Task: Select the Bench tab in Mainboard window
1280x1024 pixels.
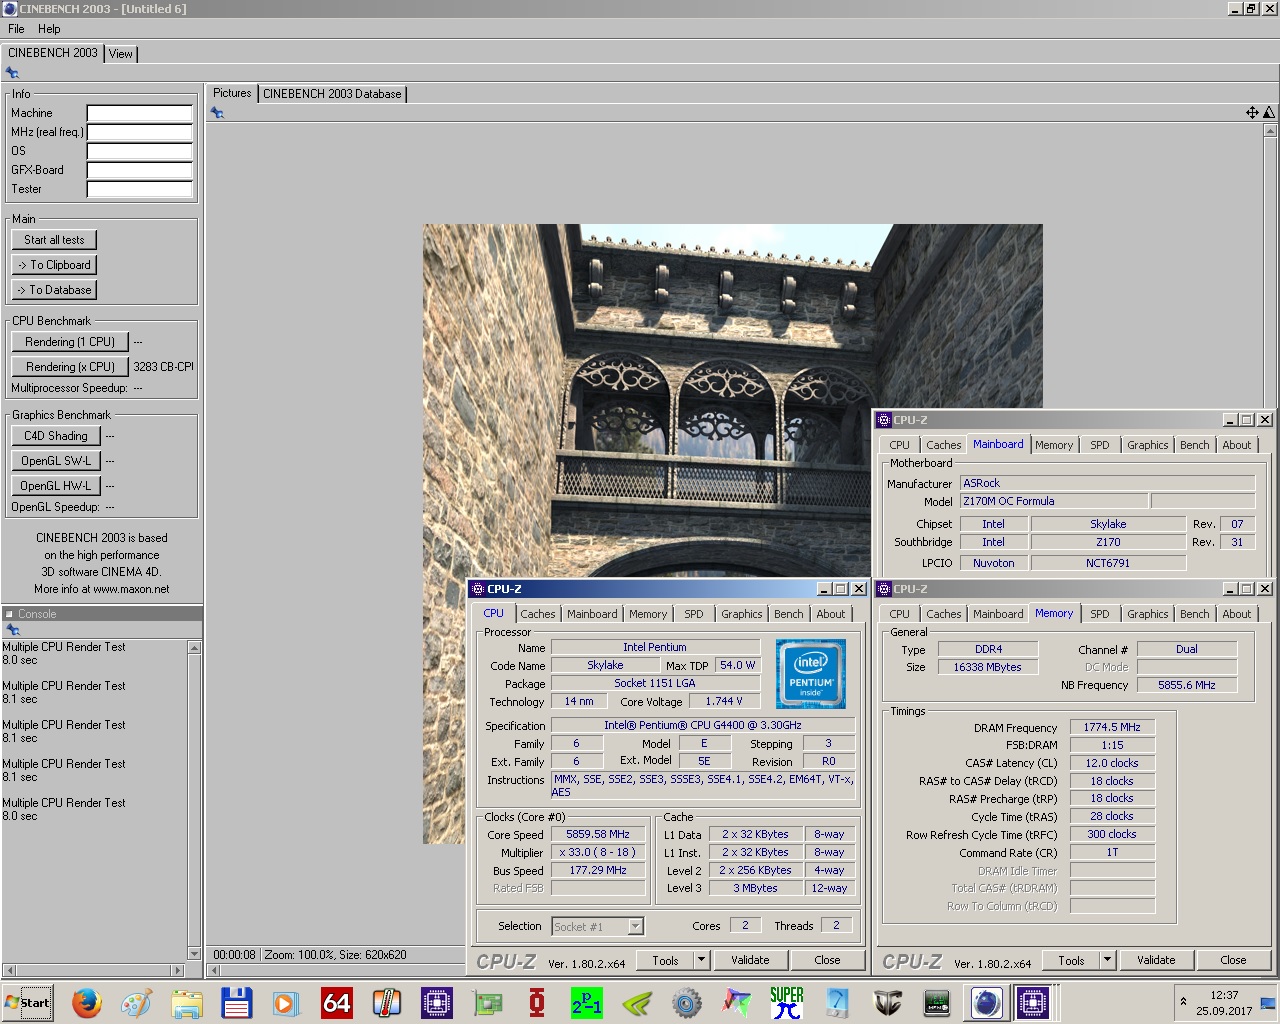Action: tap(1195, 445)
